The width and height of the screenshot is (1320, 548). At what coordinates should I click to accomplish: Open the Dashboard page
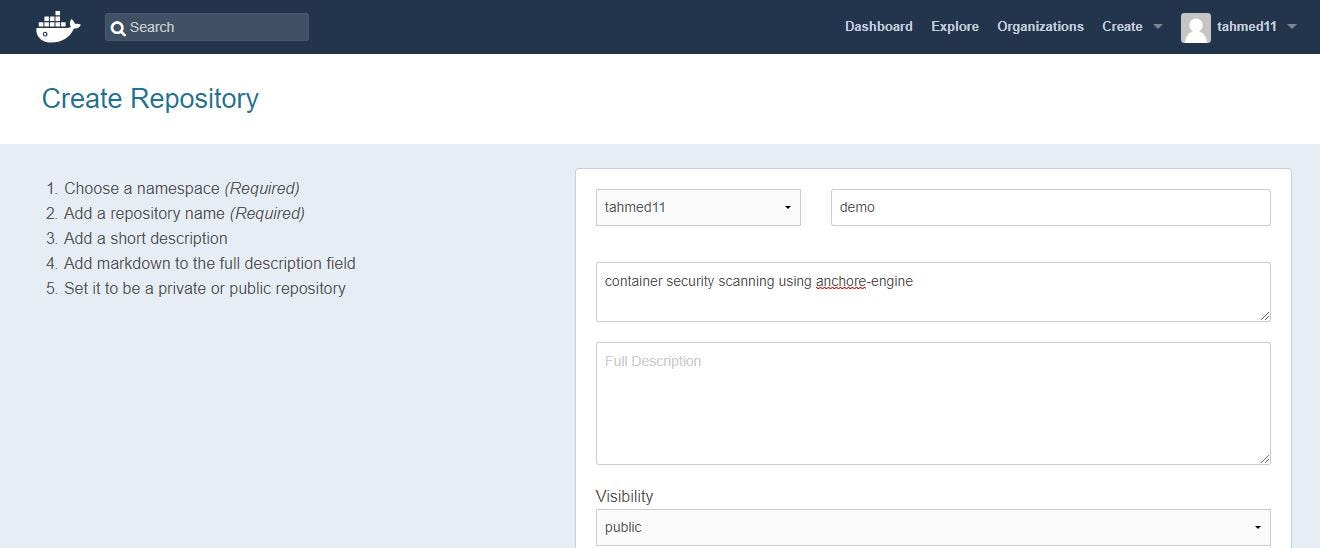[x=878, y=27]
